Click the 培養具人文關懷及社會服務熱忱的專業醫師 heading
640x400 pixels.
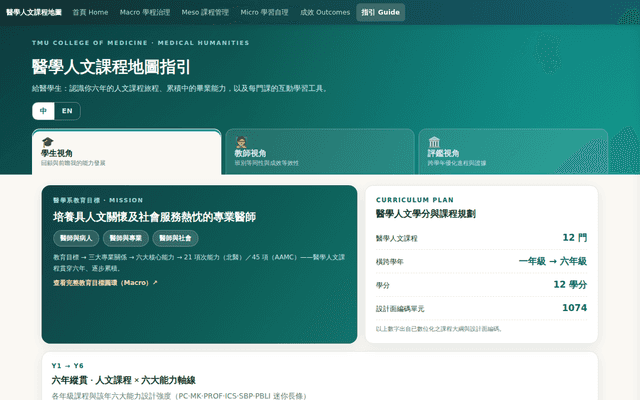point(154,217)
